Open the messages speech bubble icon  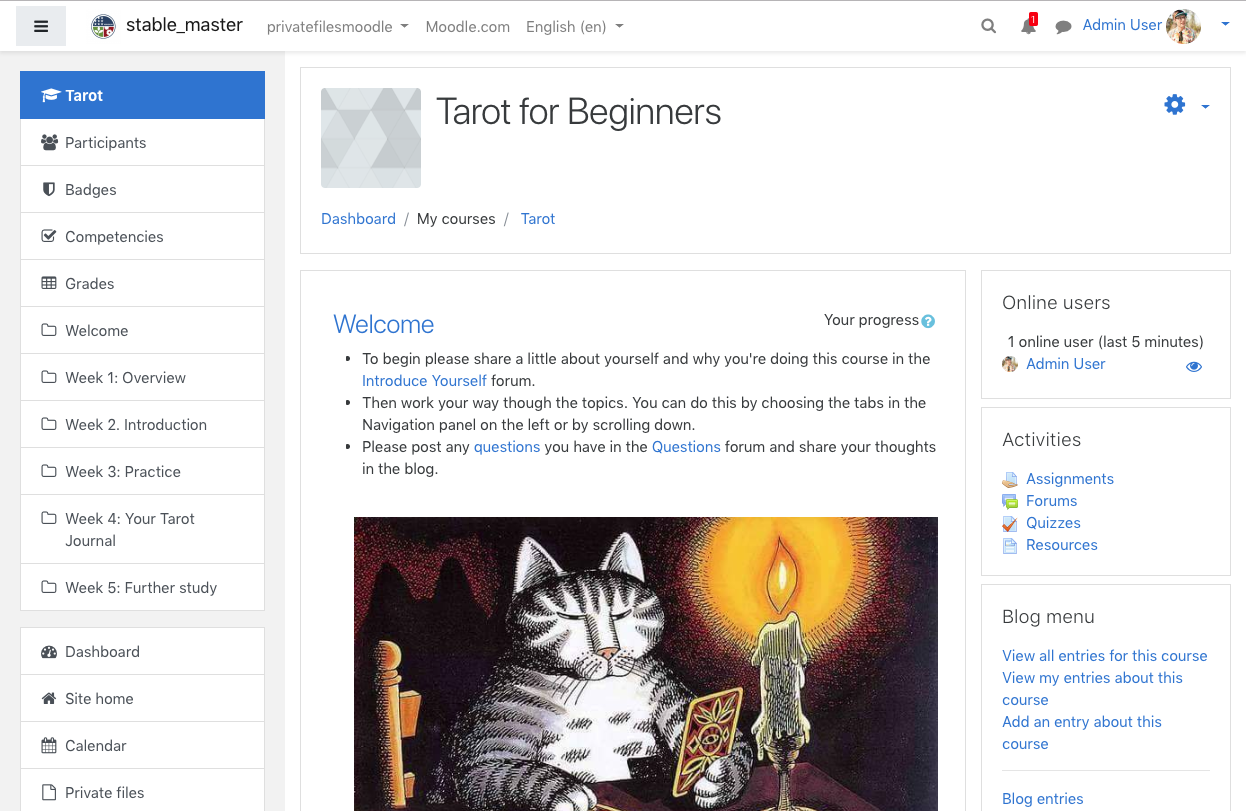pos(1064,26)
